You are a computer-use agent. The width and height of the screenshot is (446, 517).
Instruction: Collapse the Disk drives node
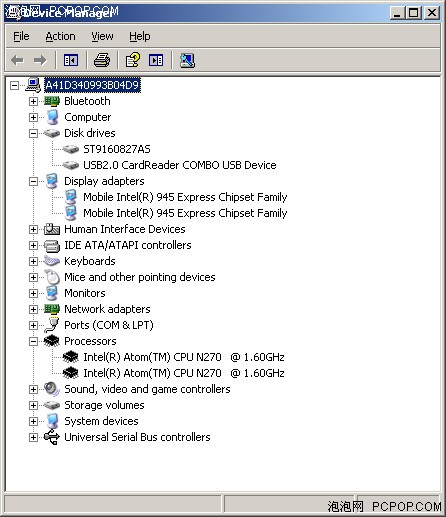33,133
